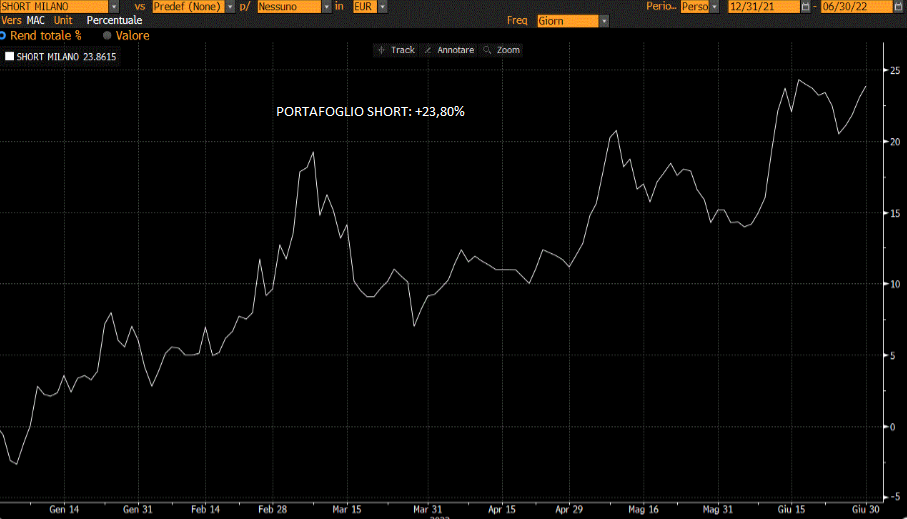The height and width of the screenshot is (519, 907).
Task: Toggle the SHORT MILANO legend checkbox
Action: (x=10, y=57)
